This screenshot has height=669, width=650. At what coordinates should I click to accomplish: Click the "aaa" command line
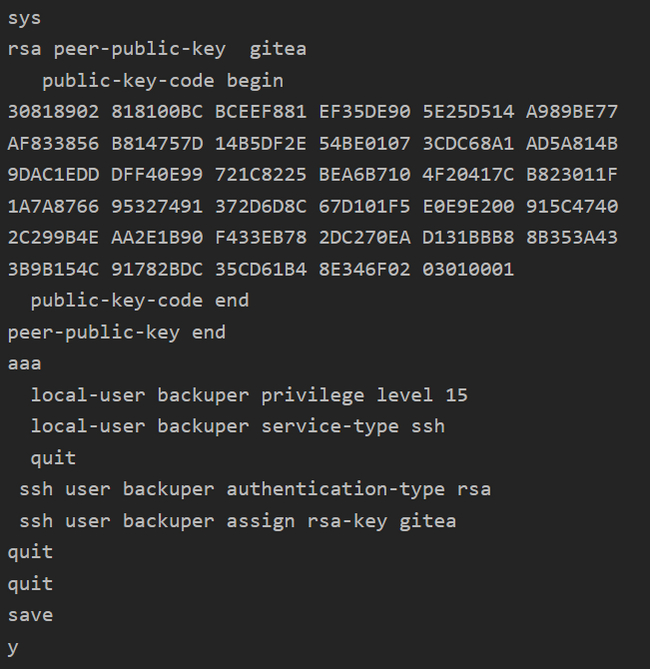tap(24, 363)
